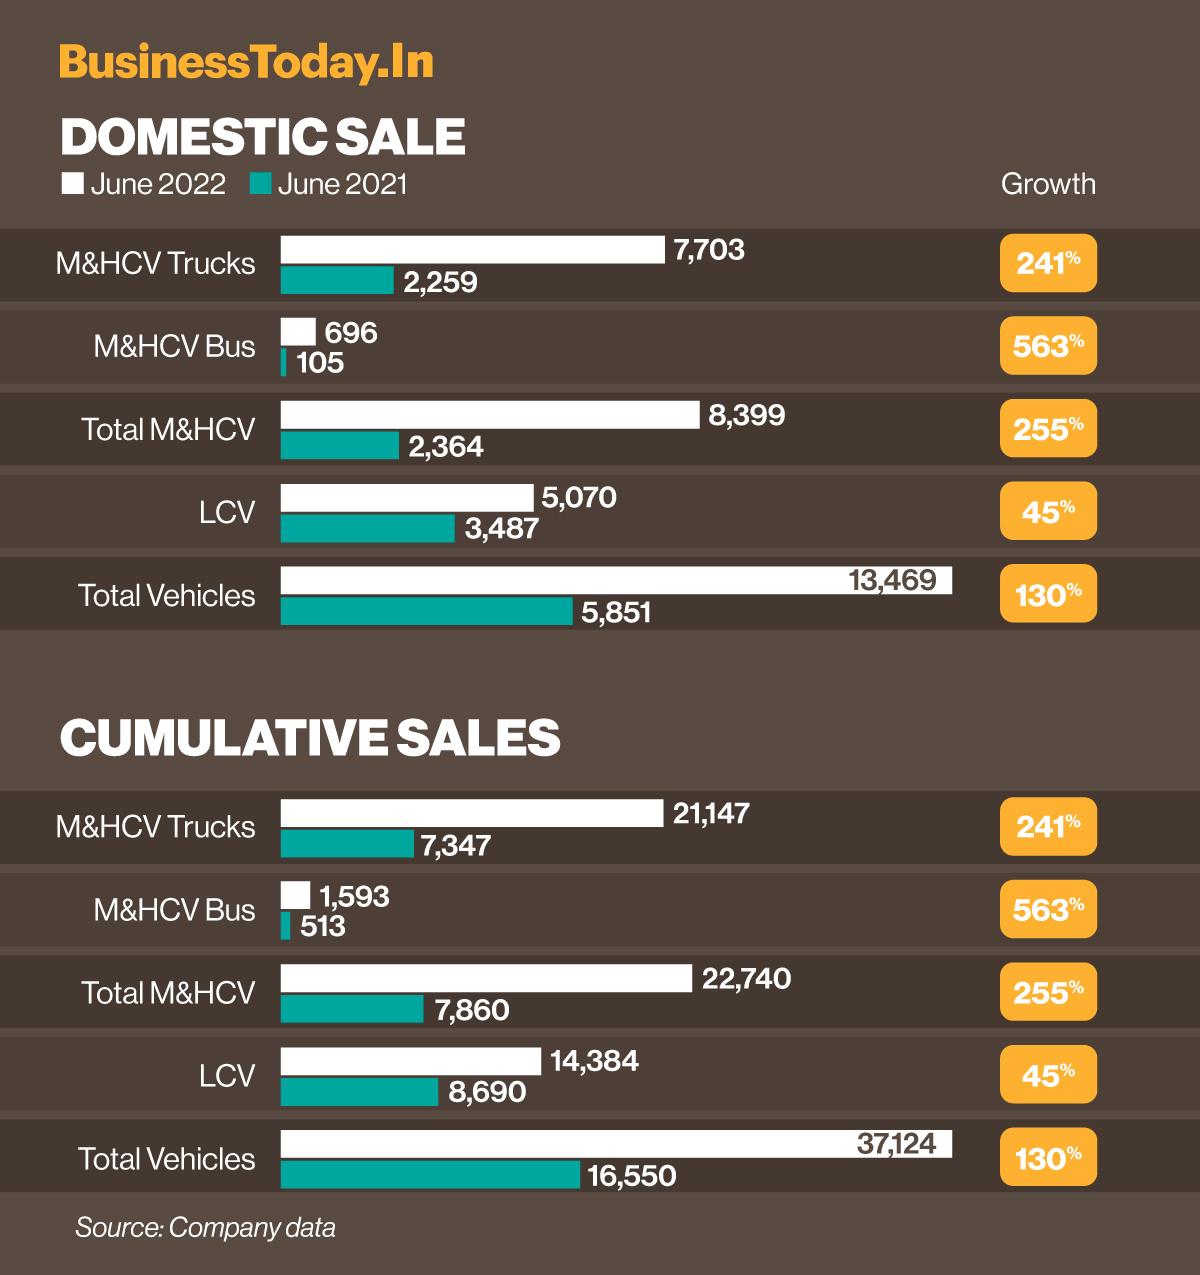Click the LCV label under Cumulative Sales
This screenshot has width=1200, height=1275.
(x=227, y=1075)
